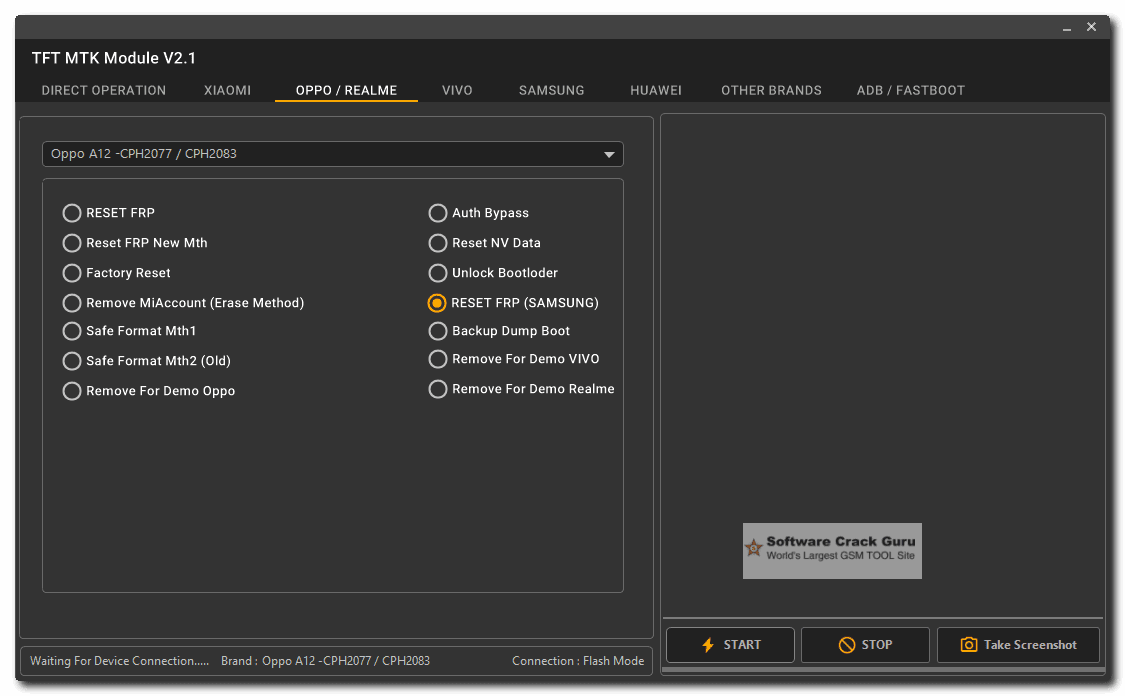
Task: Click the camera icon on Take Screenshot
Action: click(x=969, y=644)
